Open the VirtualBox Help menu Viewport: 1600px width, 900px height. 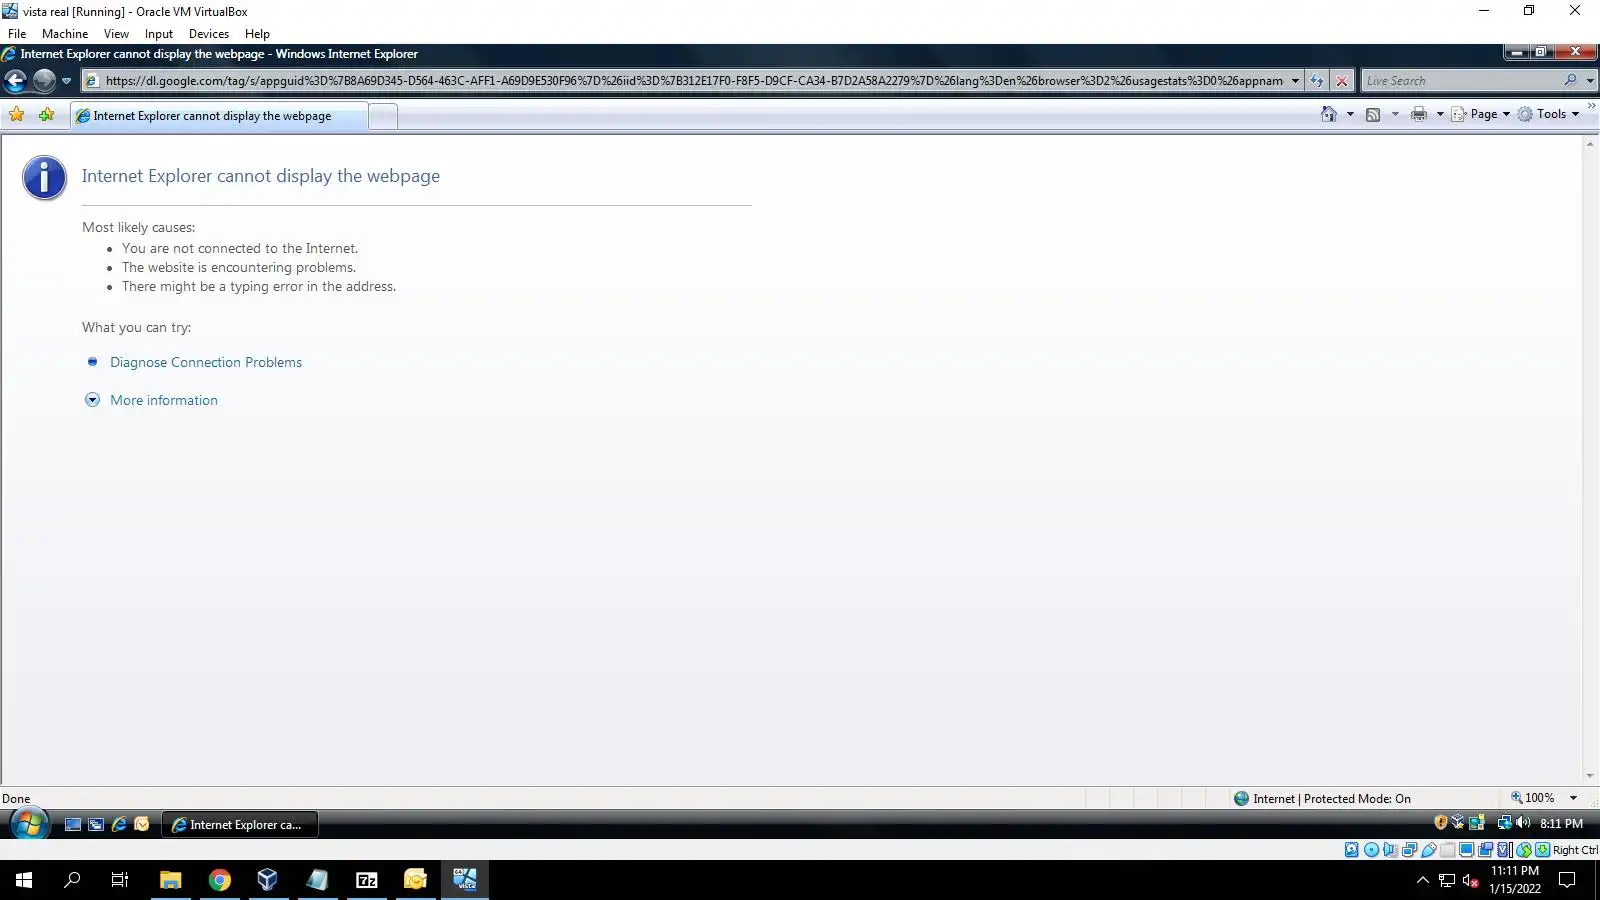pyautogui.click(x=257, y=33)
